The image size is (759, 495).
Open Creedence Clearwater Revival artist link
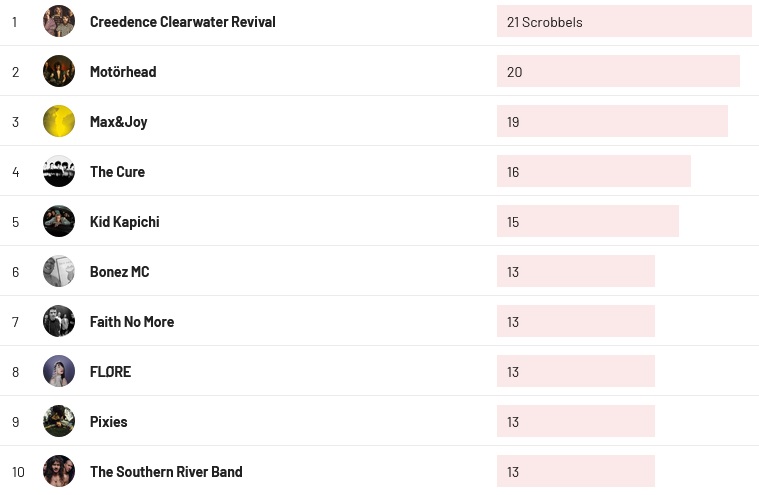pos(182,21)
